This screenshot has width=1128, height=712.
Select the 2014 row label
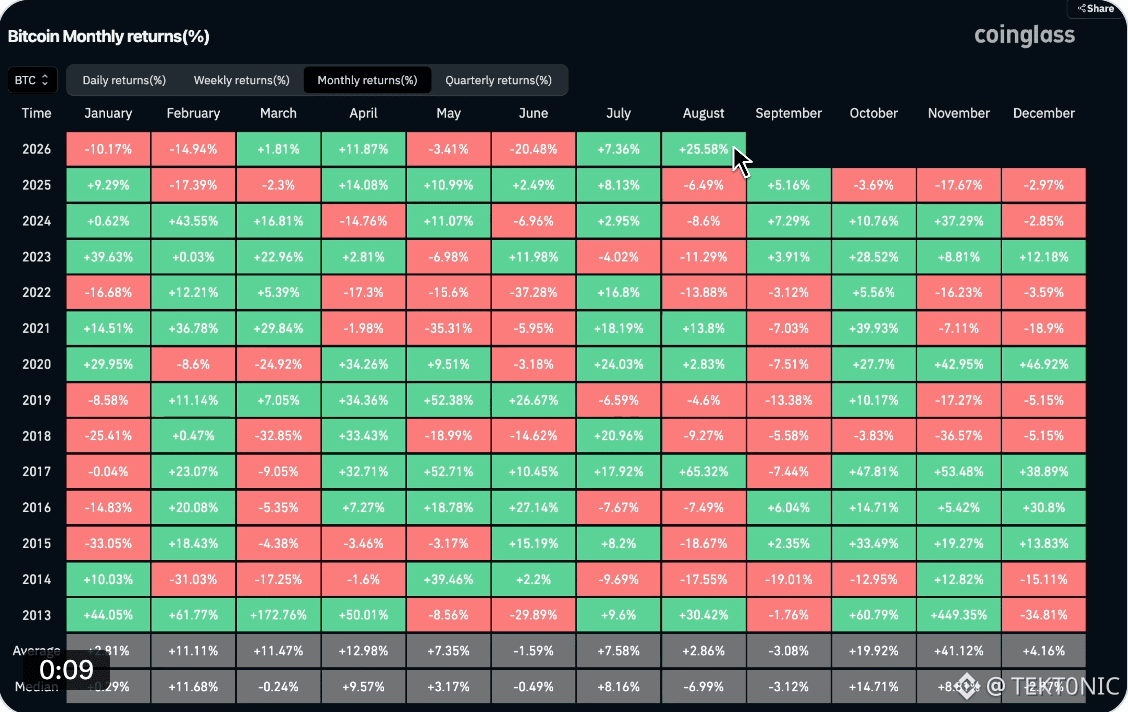coord(36,579)
